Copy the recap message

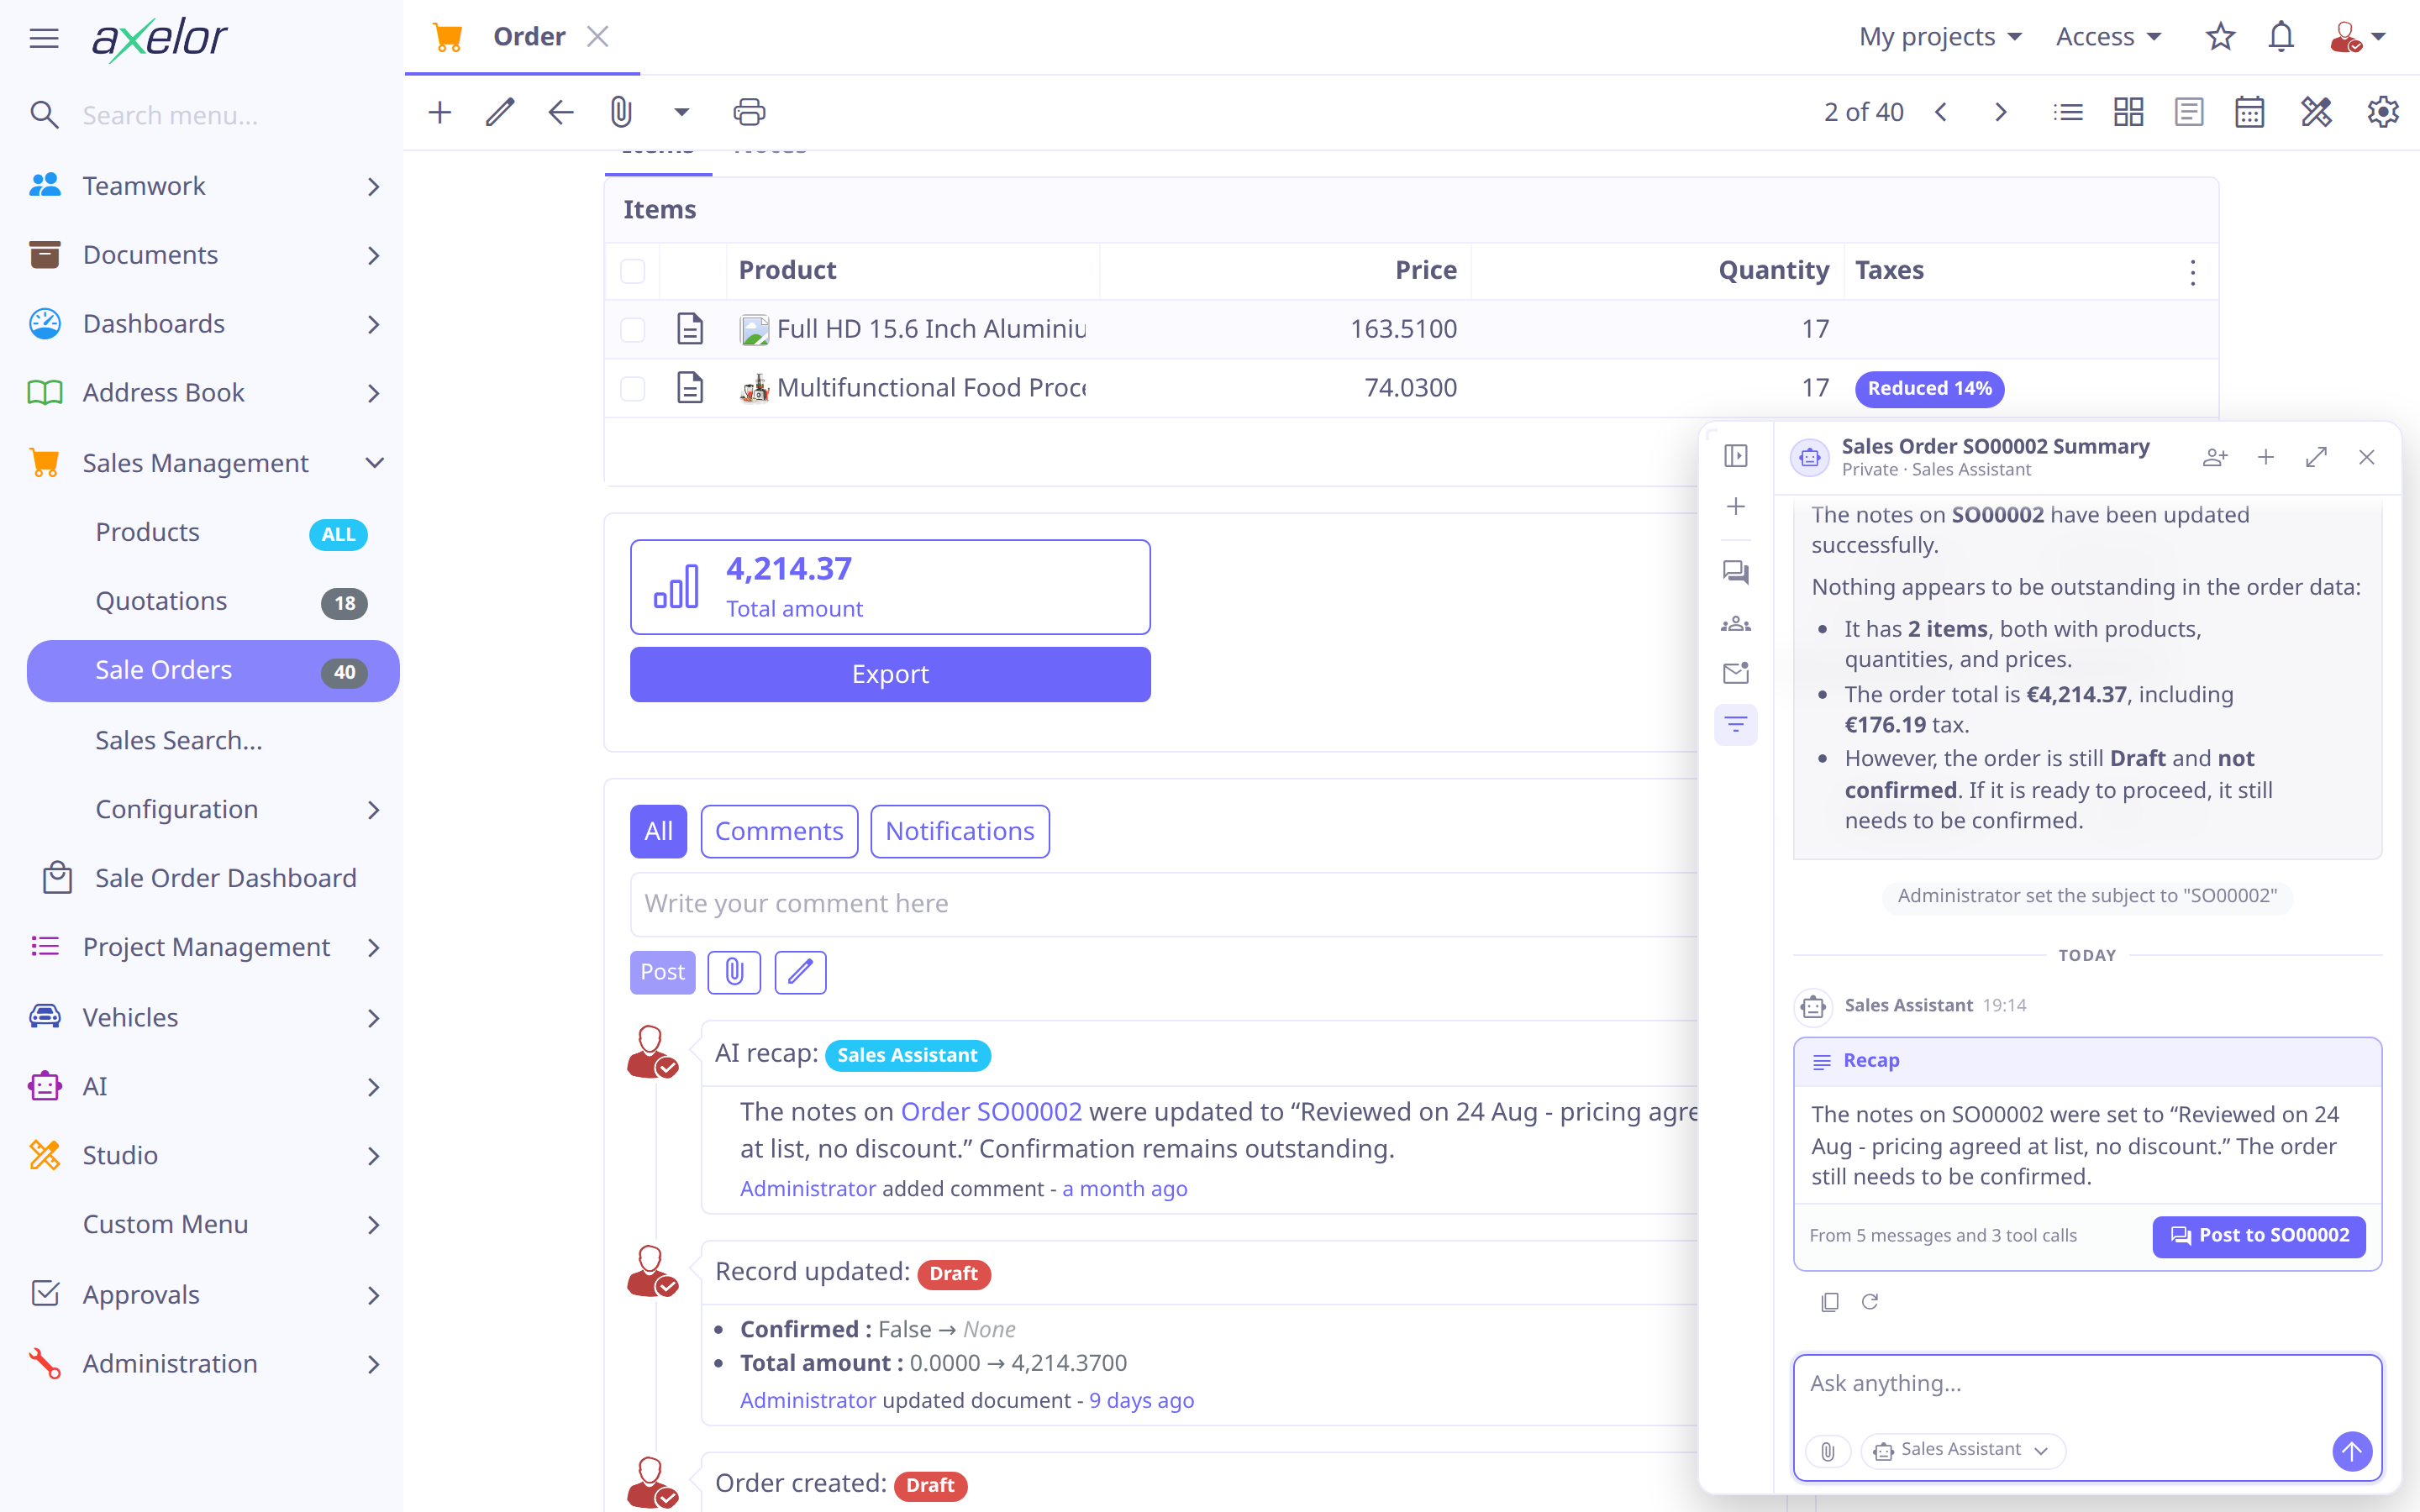(x=1830, y=1302)
